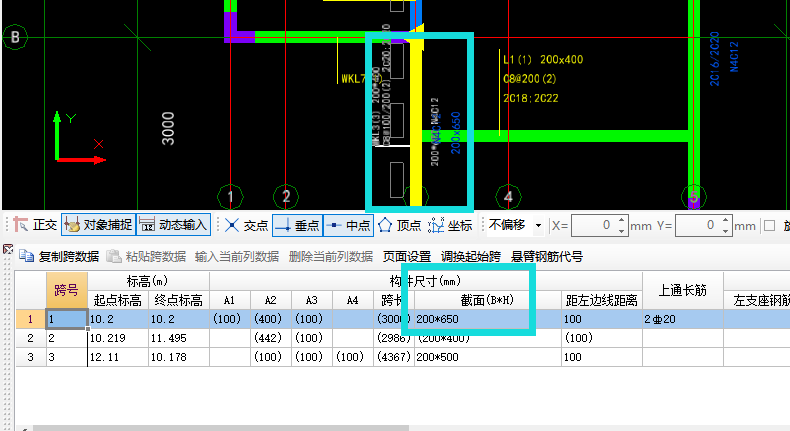Click the (400) A2 cell in row 1
This screenshot has width=790, height=431.
click(271, 319)
